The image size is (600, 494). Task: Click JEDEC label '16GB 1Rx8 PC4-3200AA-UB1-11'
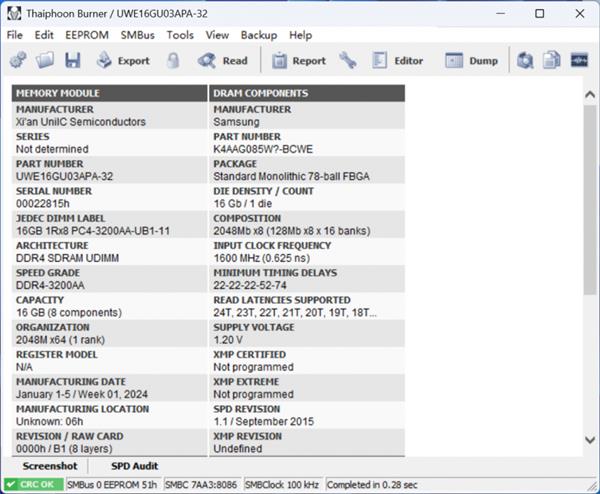click(93, 231)
